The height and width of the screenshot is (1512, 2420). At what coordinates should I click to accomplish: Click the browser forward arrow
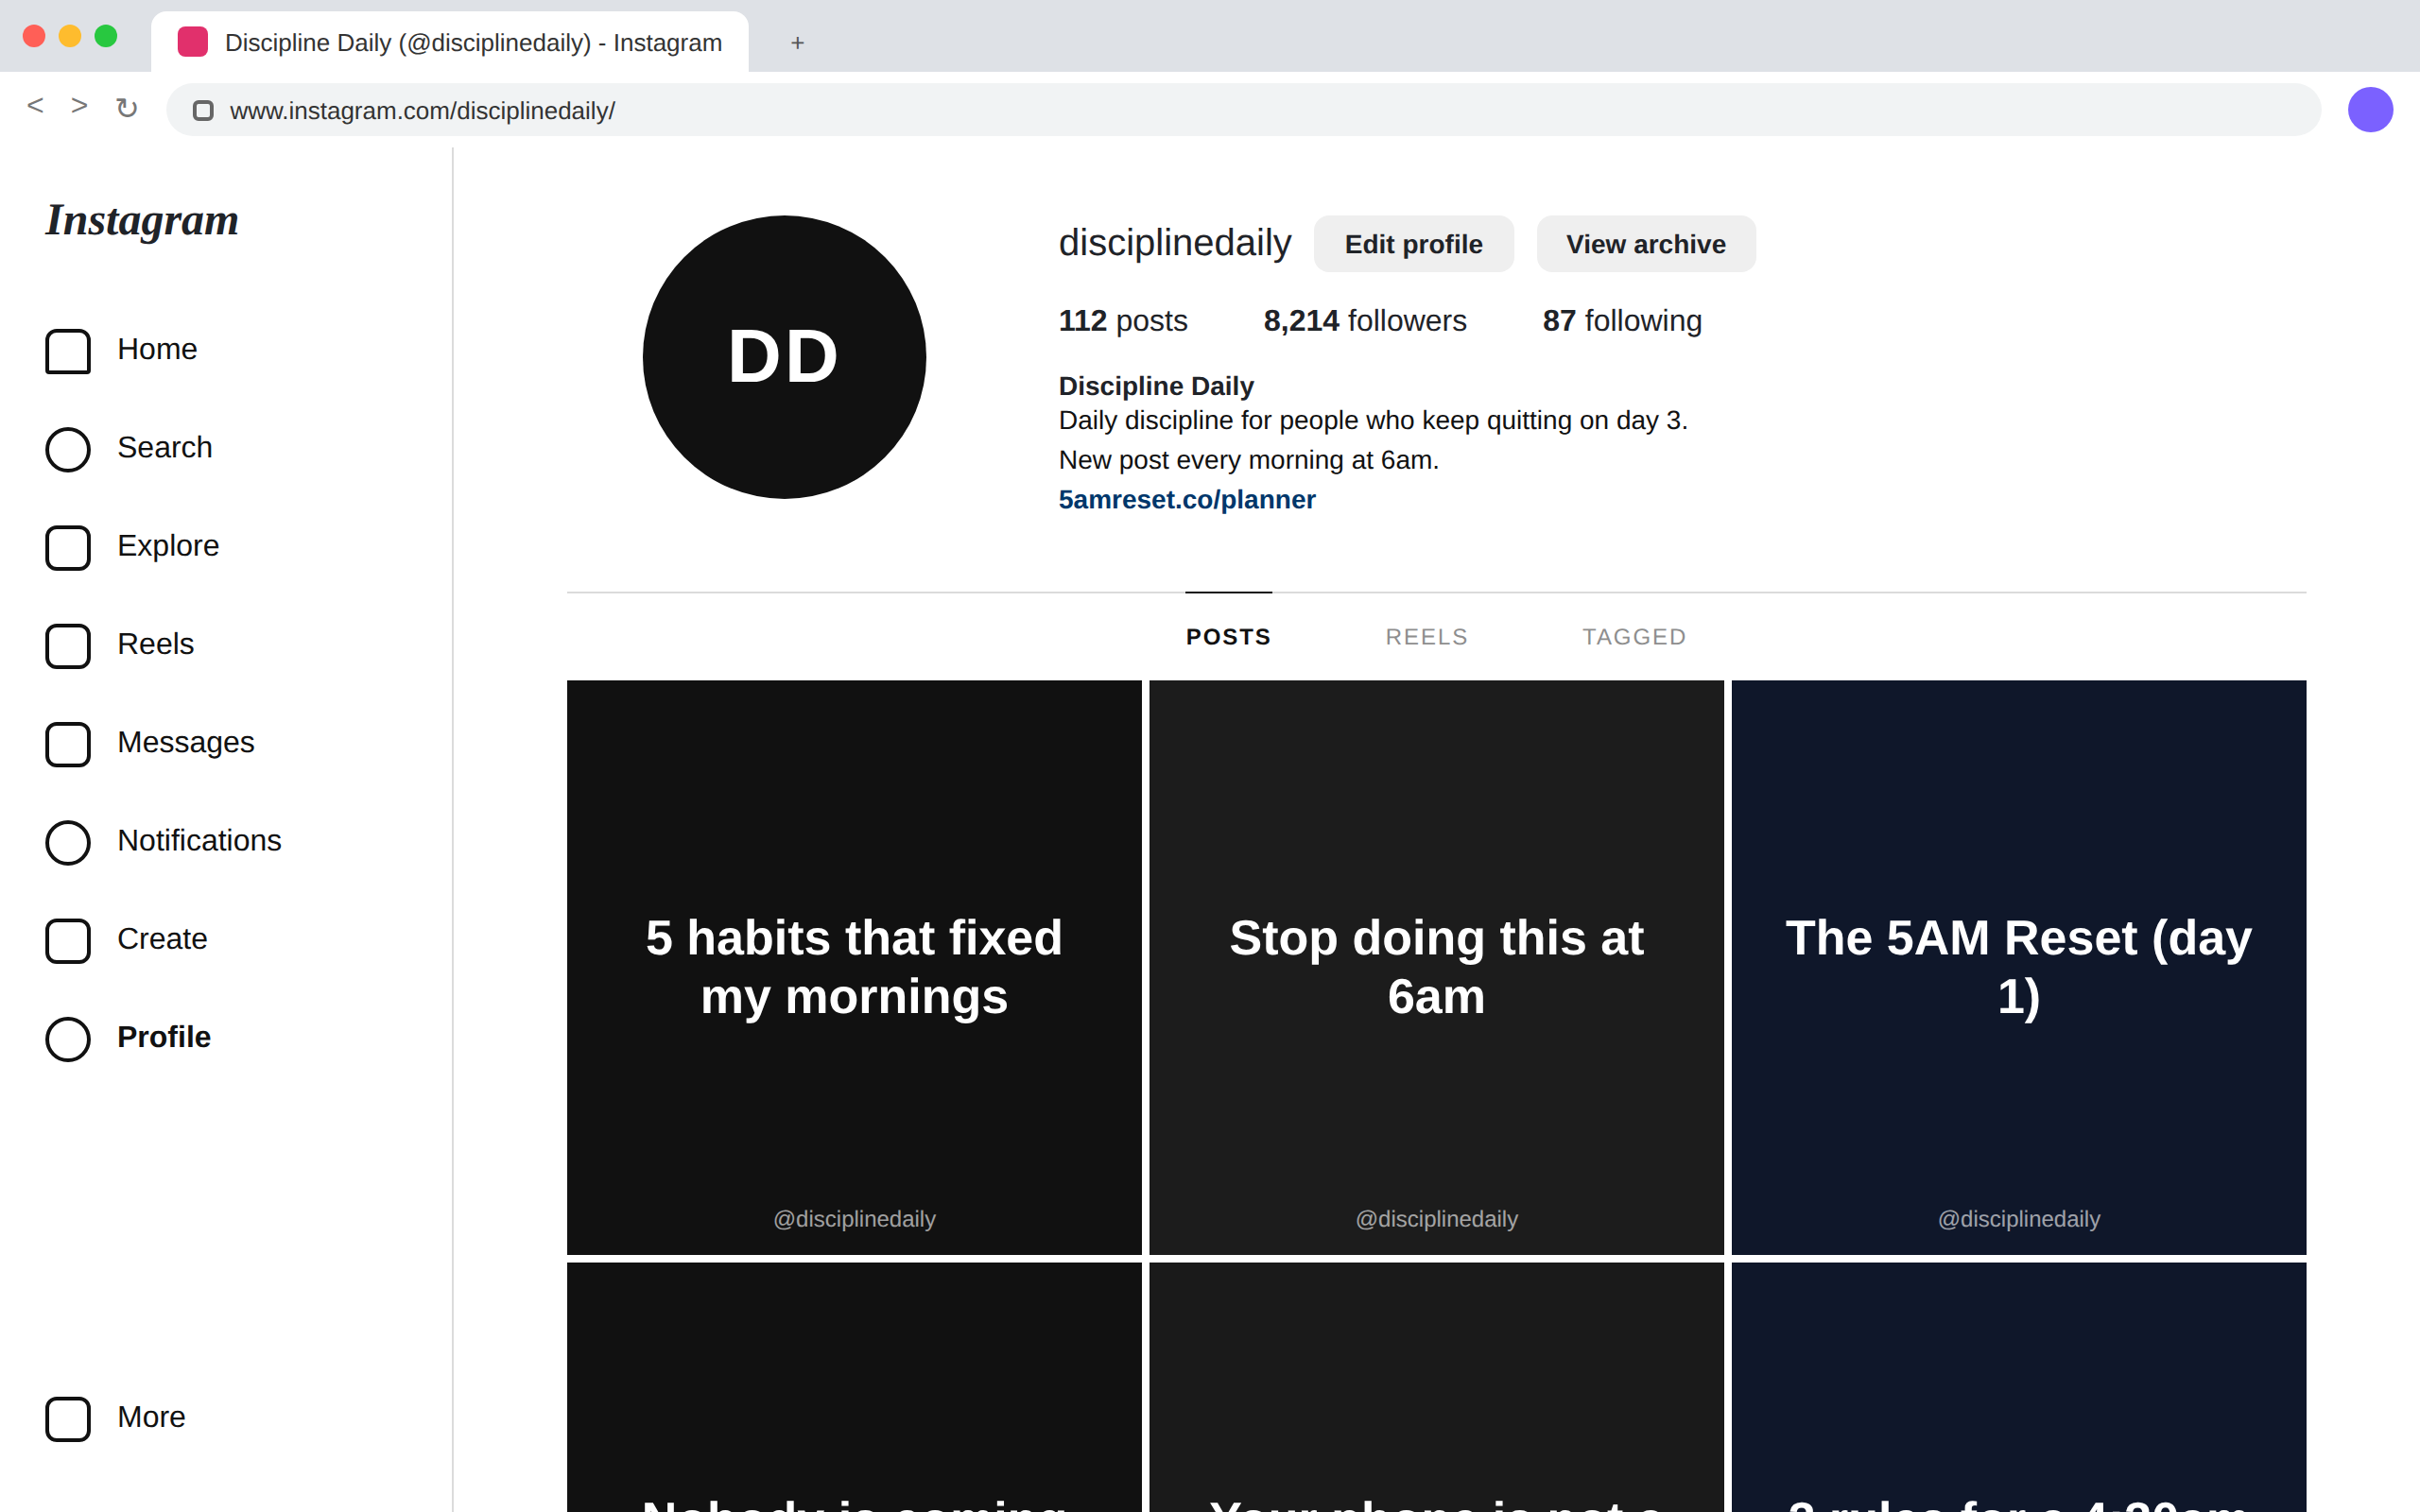point(79,106)
